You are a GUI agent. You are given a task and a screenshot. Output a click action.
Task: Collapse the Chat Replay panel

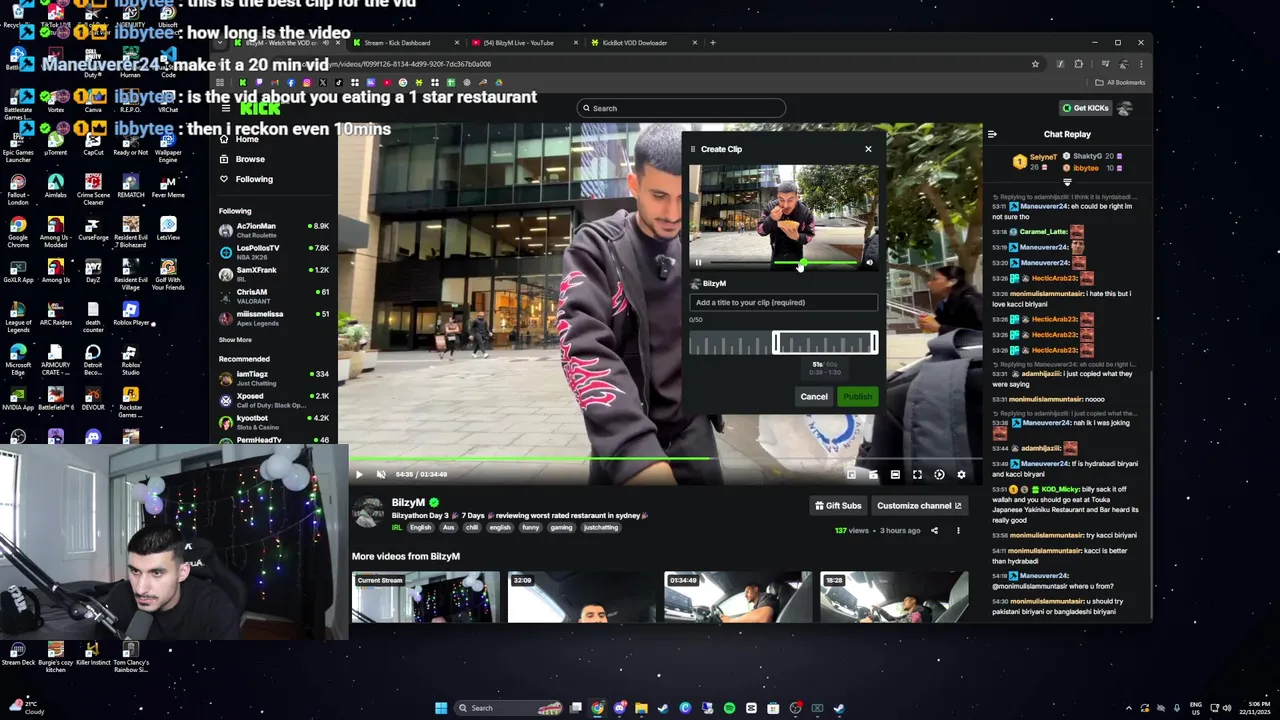click(x=992, y=134)
